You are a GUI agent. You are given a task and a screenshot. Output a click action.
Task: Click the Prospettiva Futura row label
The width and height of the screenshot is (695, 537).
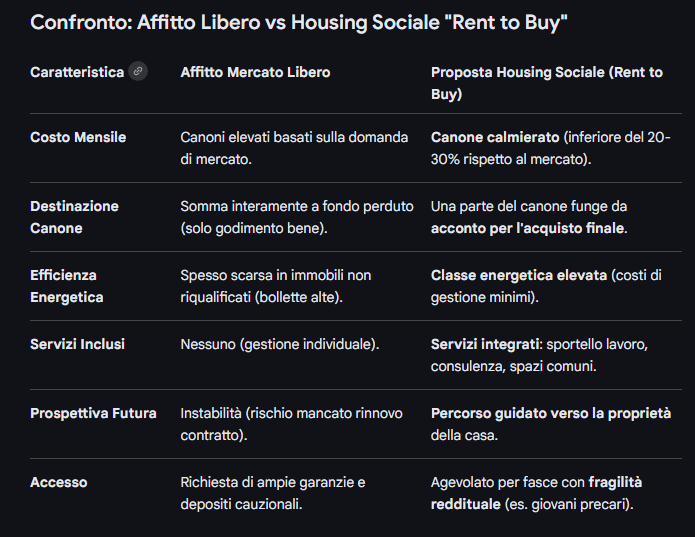click(93, 413)
